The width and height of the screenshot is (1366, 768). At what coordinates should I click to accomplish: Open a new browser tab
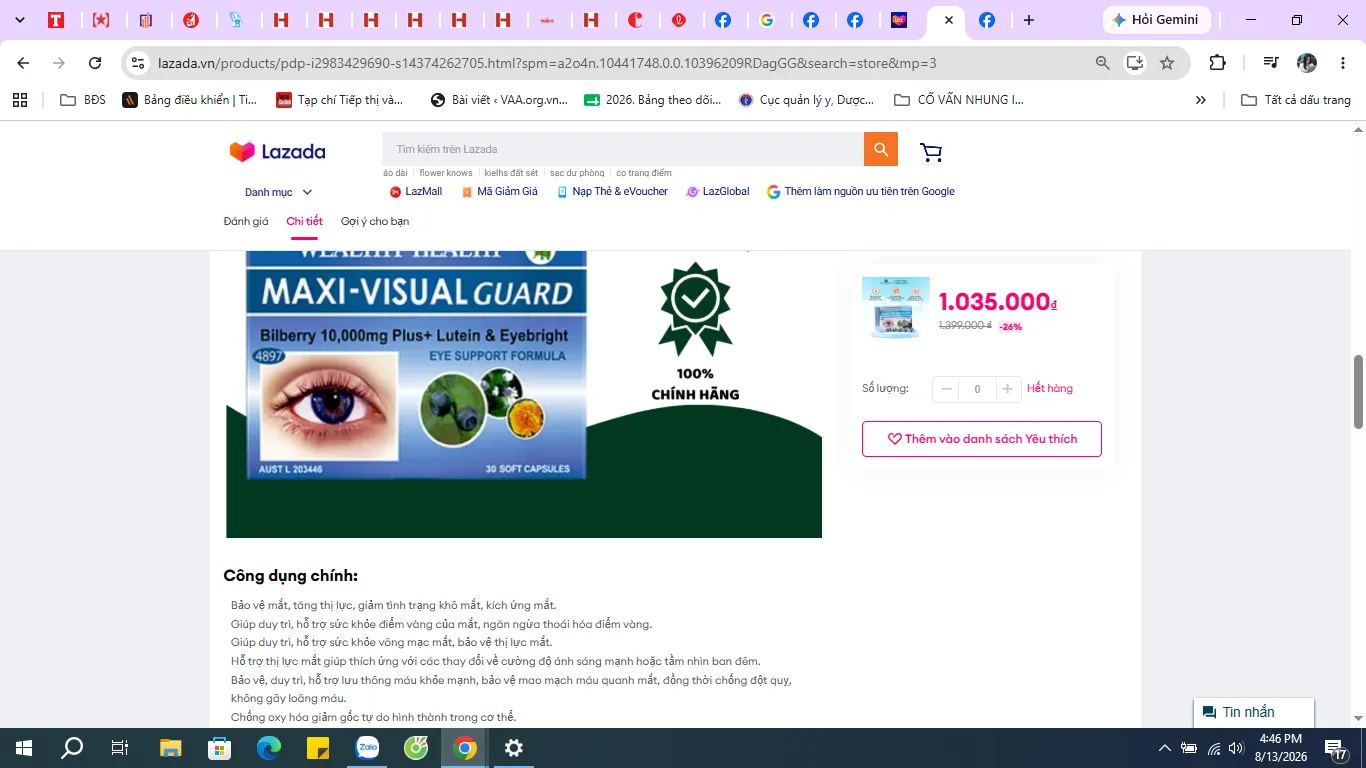[x=1029, y=20]
